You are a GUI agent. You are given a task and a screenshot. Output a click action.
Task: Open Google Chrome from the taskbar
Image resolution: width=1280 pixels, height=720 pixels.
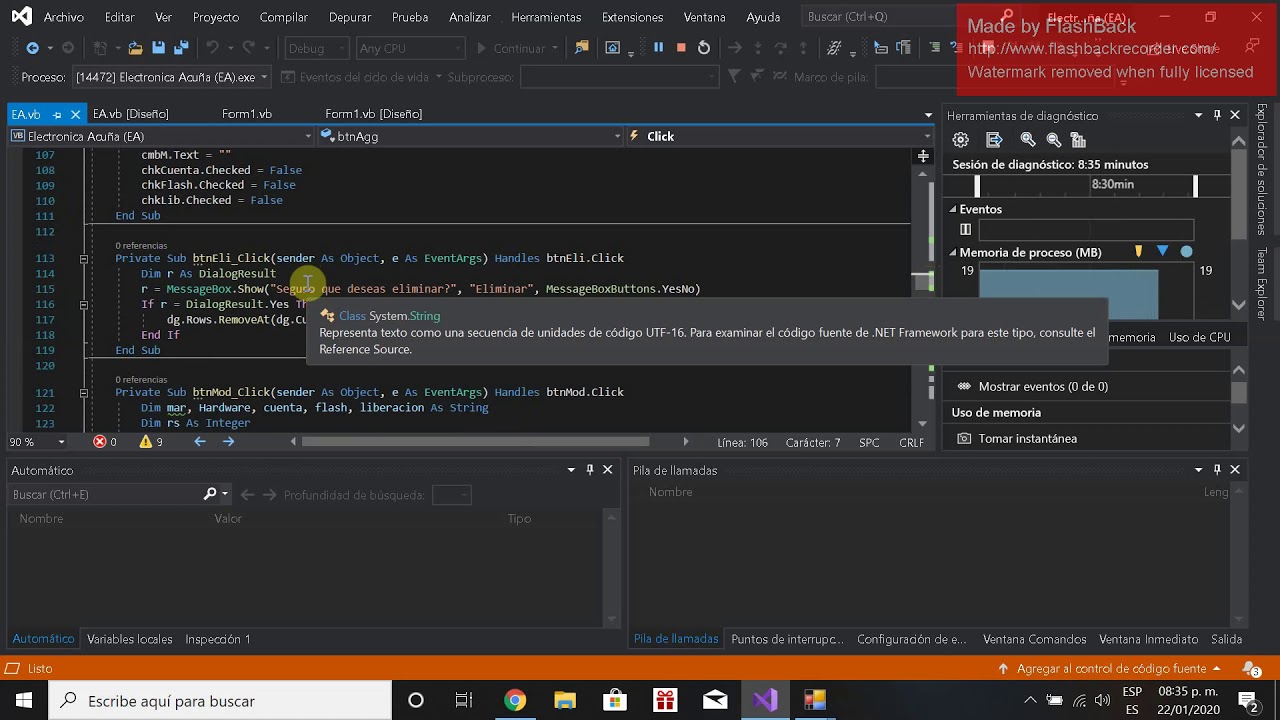click(515, 700)
